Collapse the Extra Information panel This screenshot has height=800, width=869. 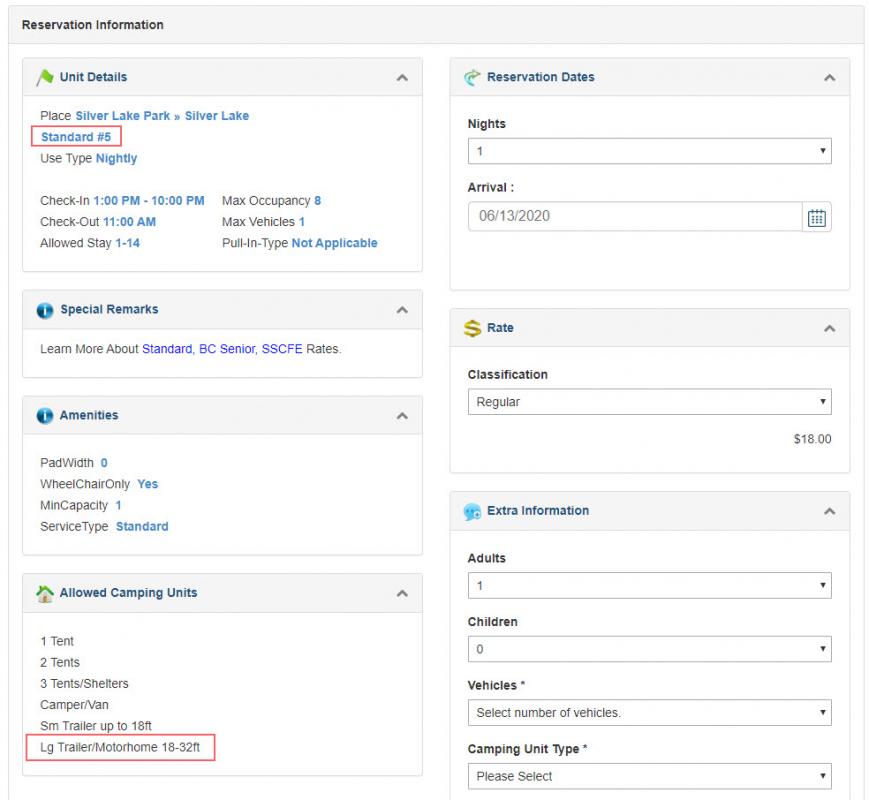click(x=829, y=511)
